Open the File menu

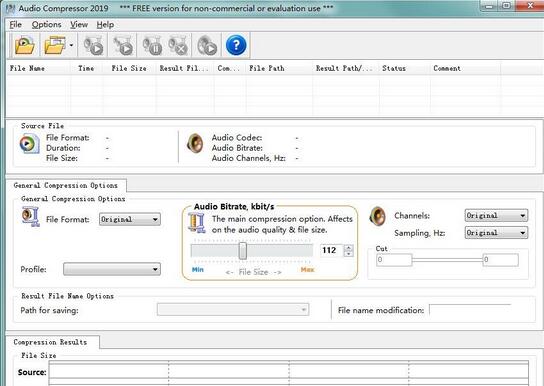pyautogui.click(x=16, y=25)
